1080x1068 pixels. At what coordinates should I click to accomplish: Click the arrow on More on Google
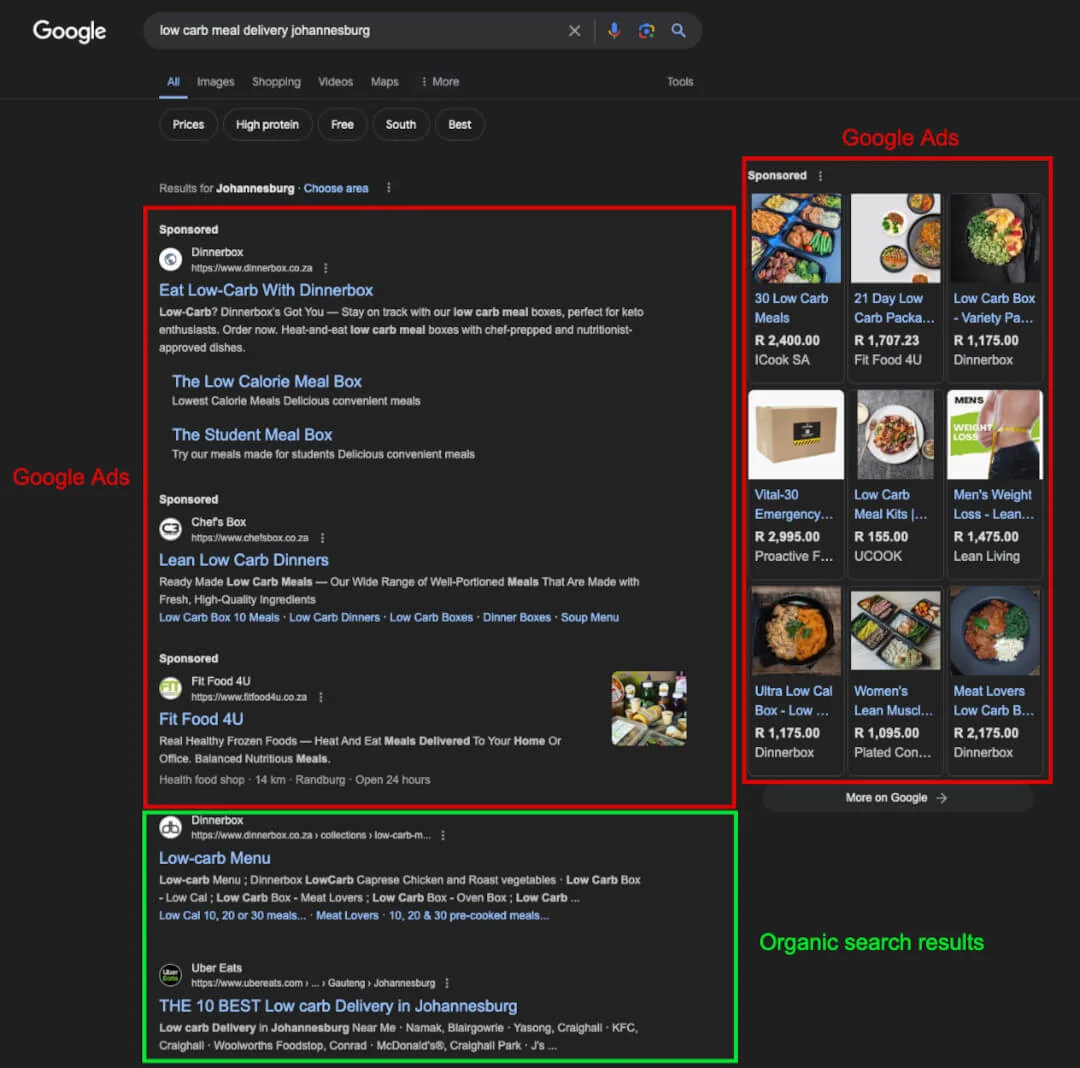pos(942,797)
